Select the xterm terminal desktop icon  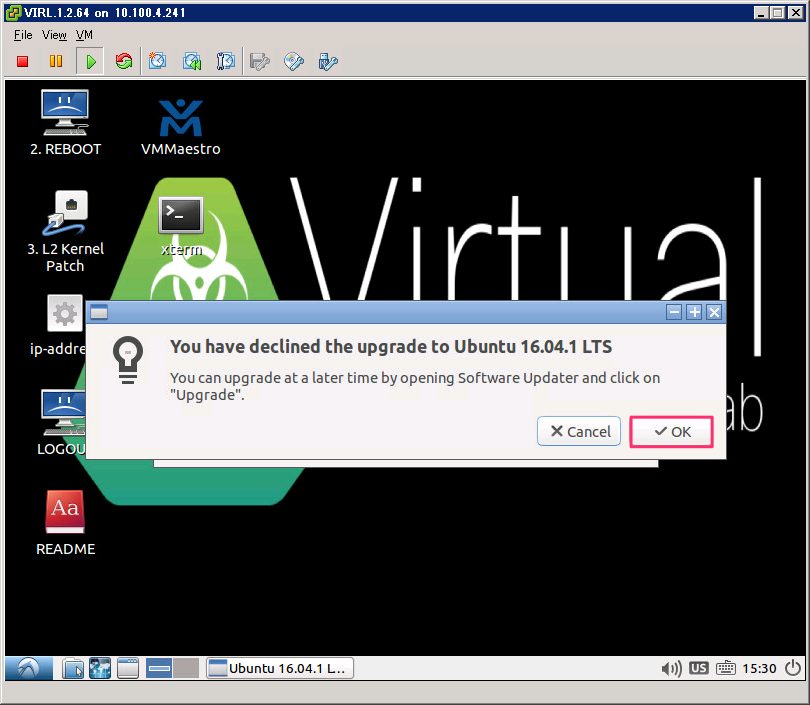point(181,226)
